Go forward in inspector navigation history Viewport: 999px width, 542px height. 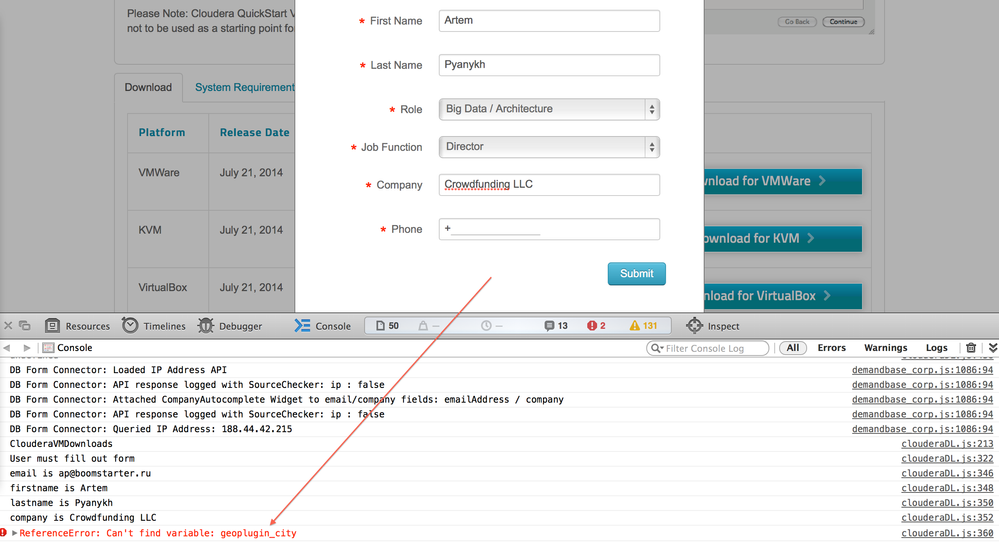[27, 348]
